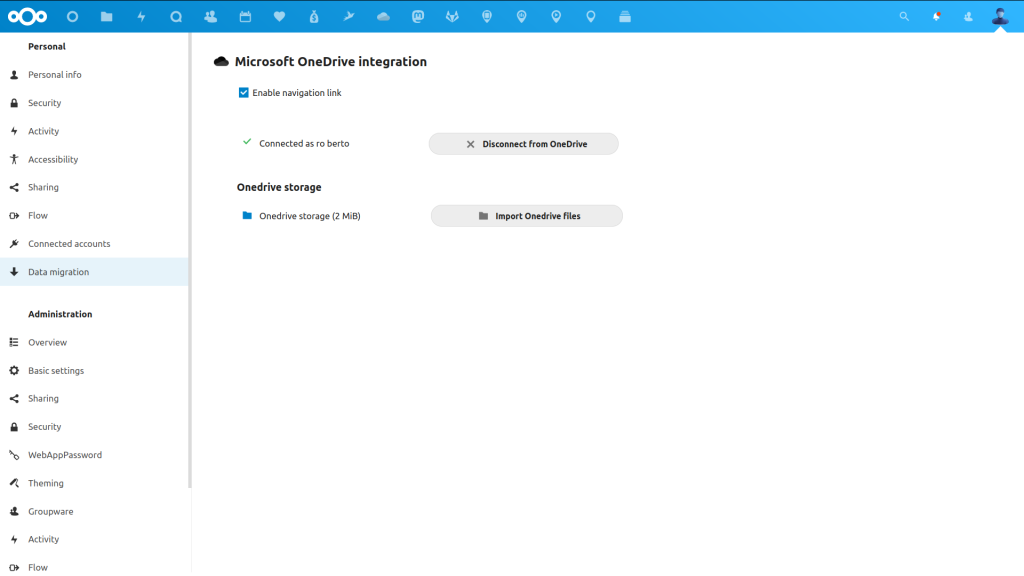
Task: Open the Calendar app icon
Action: click(x=245, y=15)
